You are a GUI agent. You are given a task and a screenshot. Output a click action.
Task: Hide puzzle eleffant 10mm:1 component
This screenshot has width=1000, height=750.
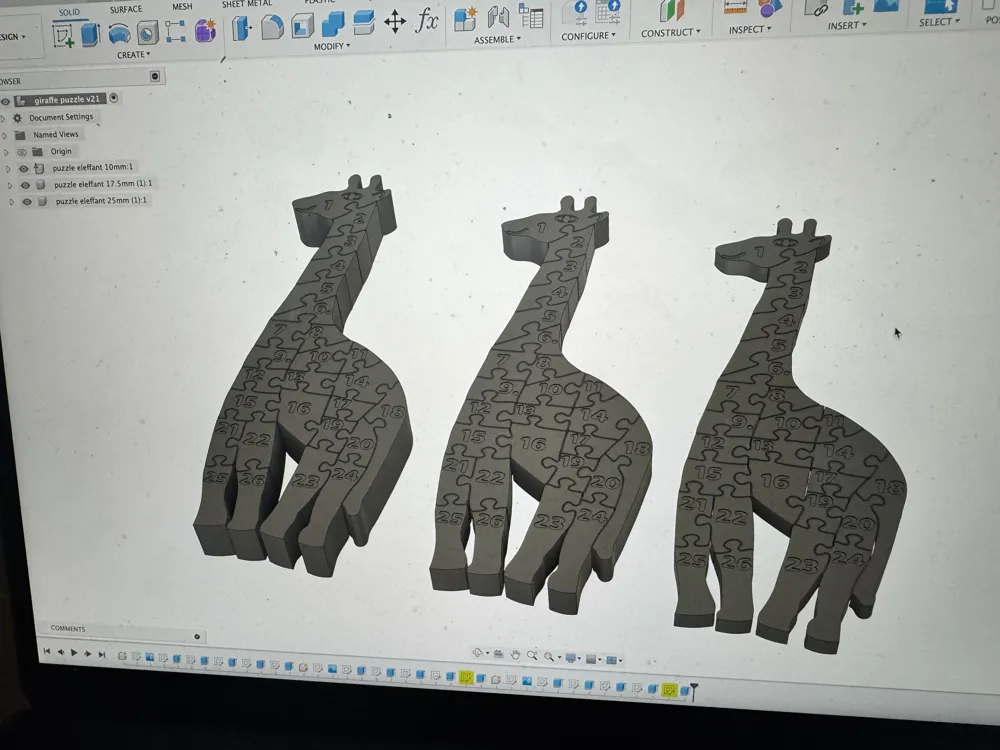point(24,168)
